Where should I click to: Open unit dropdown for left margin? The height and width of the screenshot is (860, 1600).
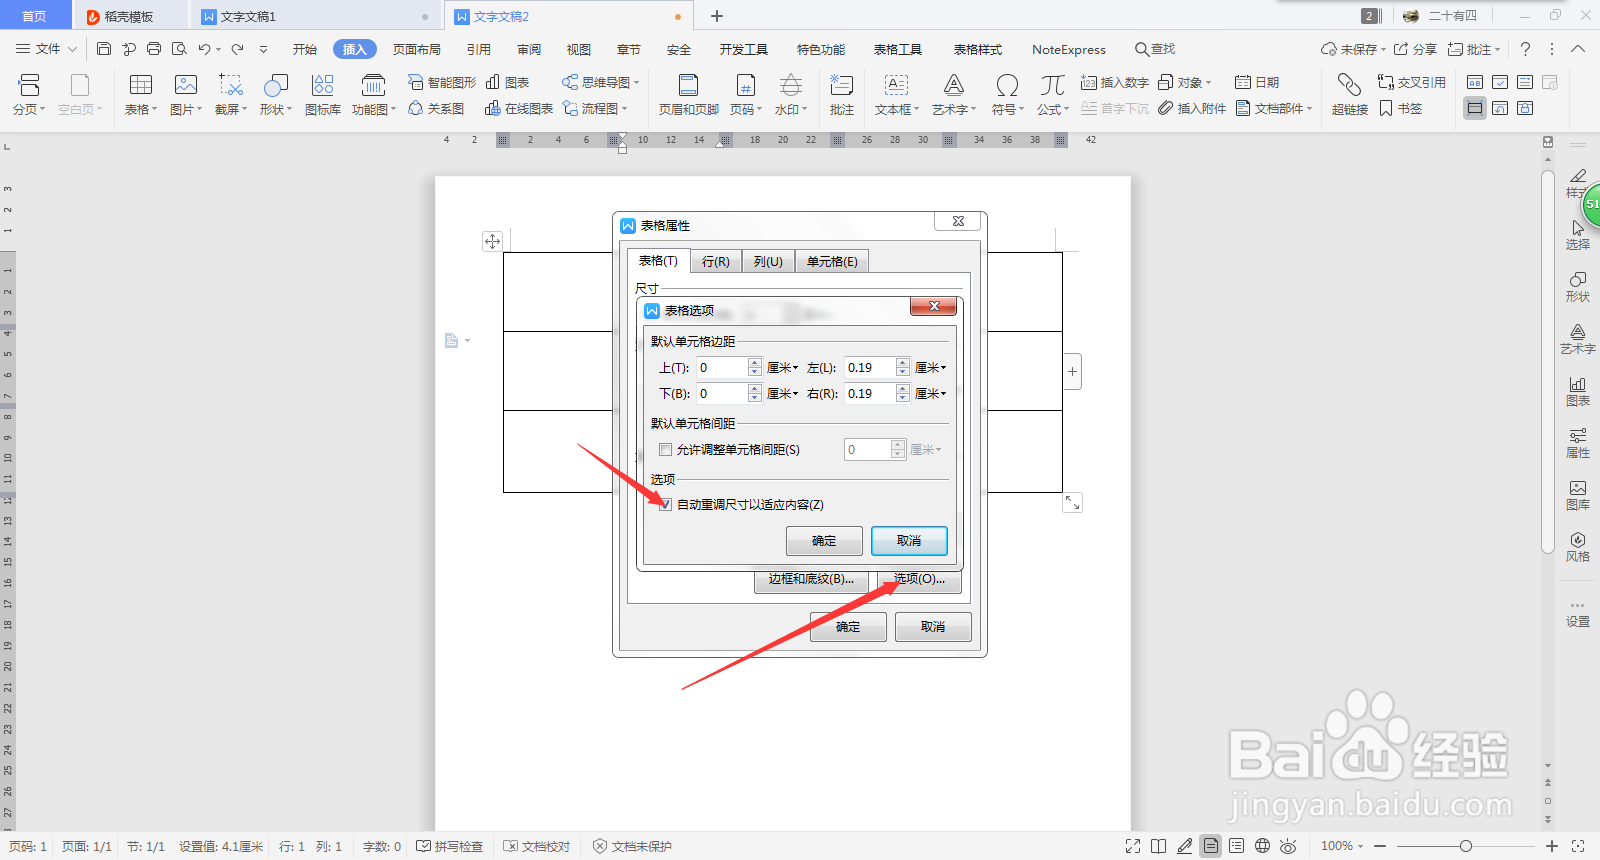pyautogui.click(x=931, y=367)
